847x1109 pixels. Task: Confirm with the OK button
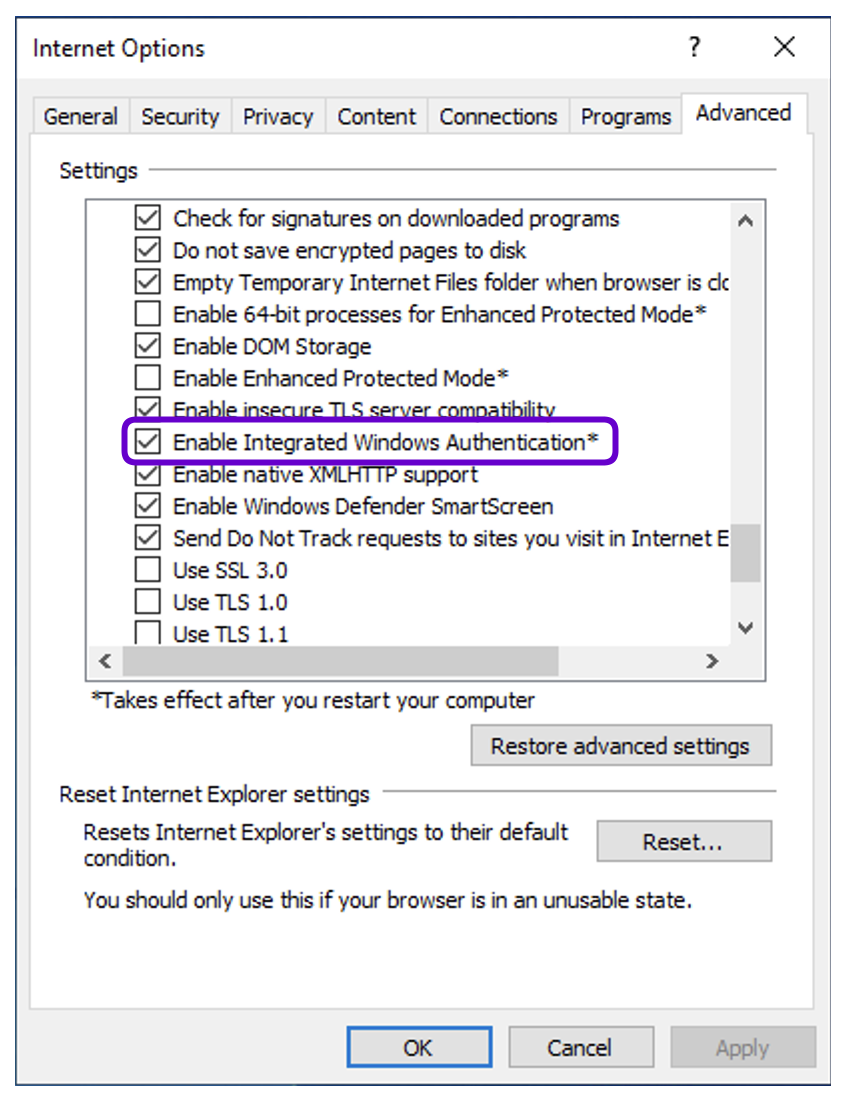[x=418, y=1047]
